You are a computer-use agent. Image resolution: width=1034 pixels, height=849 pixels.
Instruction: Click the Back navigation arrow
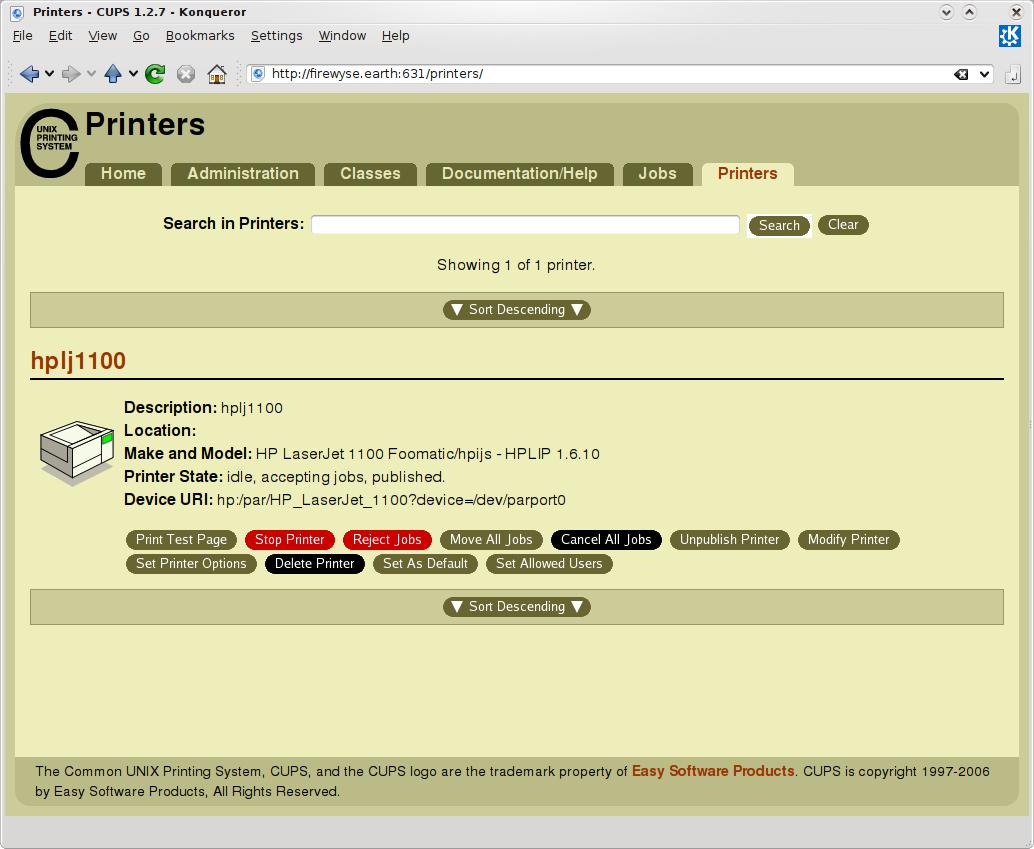(29, 74)
